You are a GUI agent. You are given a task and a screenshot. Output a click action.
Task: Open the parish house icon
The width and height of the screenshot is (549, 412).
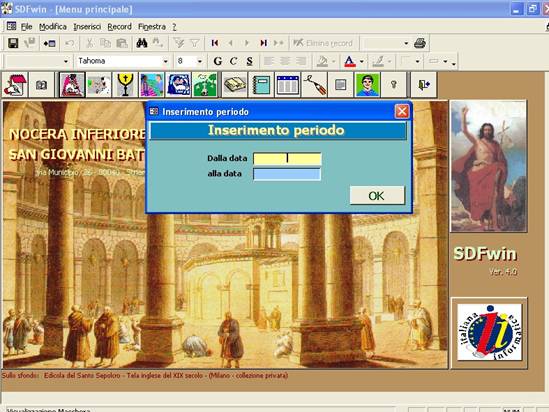tap(15, 85)
